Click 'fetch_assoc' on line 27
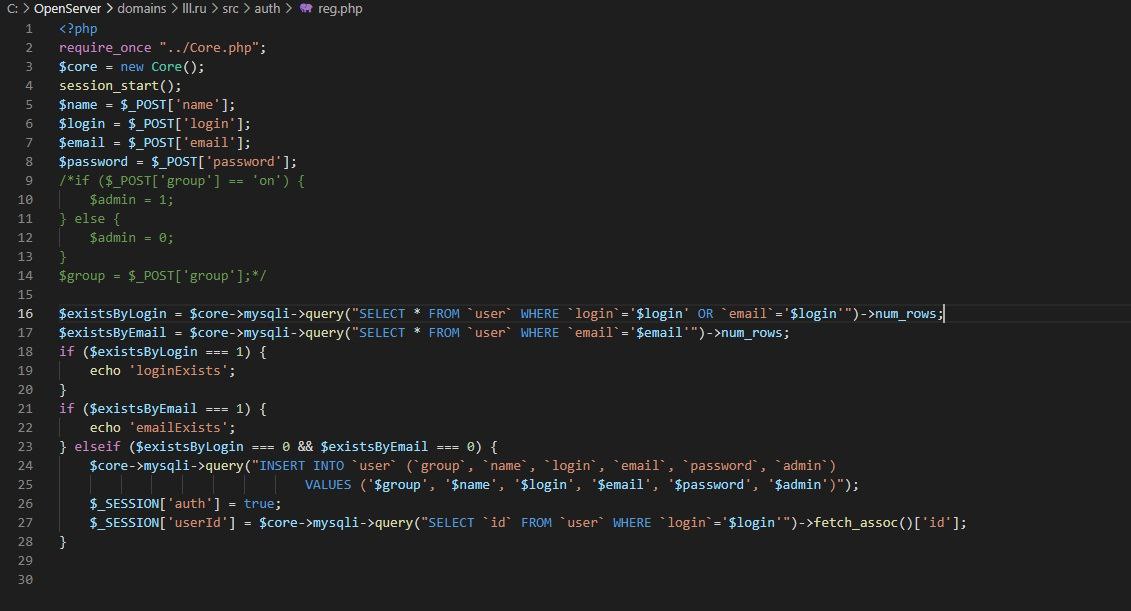This screenshot has width=1131, height=611. tap(855, 523)
